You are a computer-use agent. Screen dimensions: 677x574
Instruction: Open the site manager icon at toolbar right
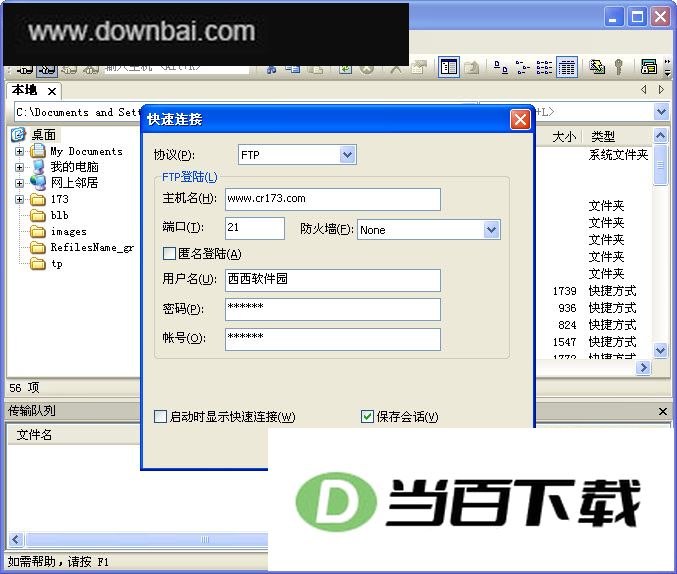pyautogui.click(x=649, y=67)
